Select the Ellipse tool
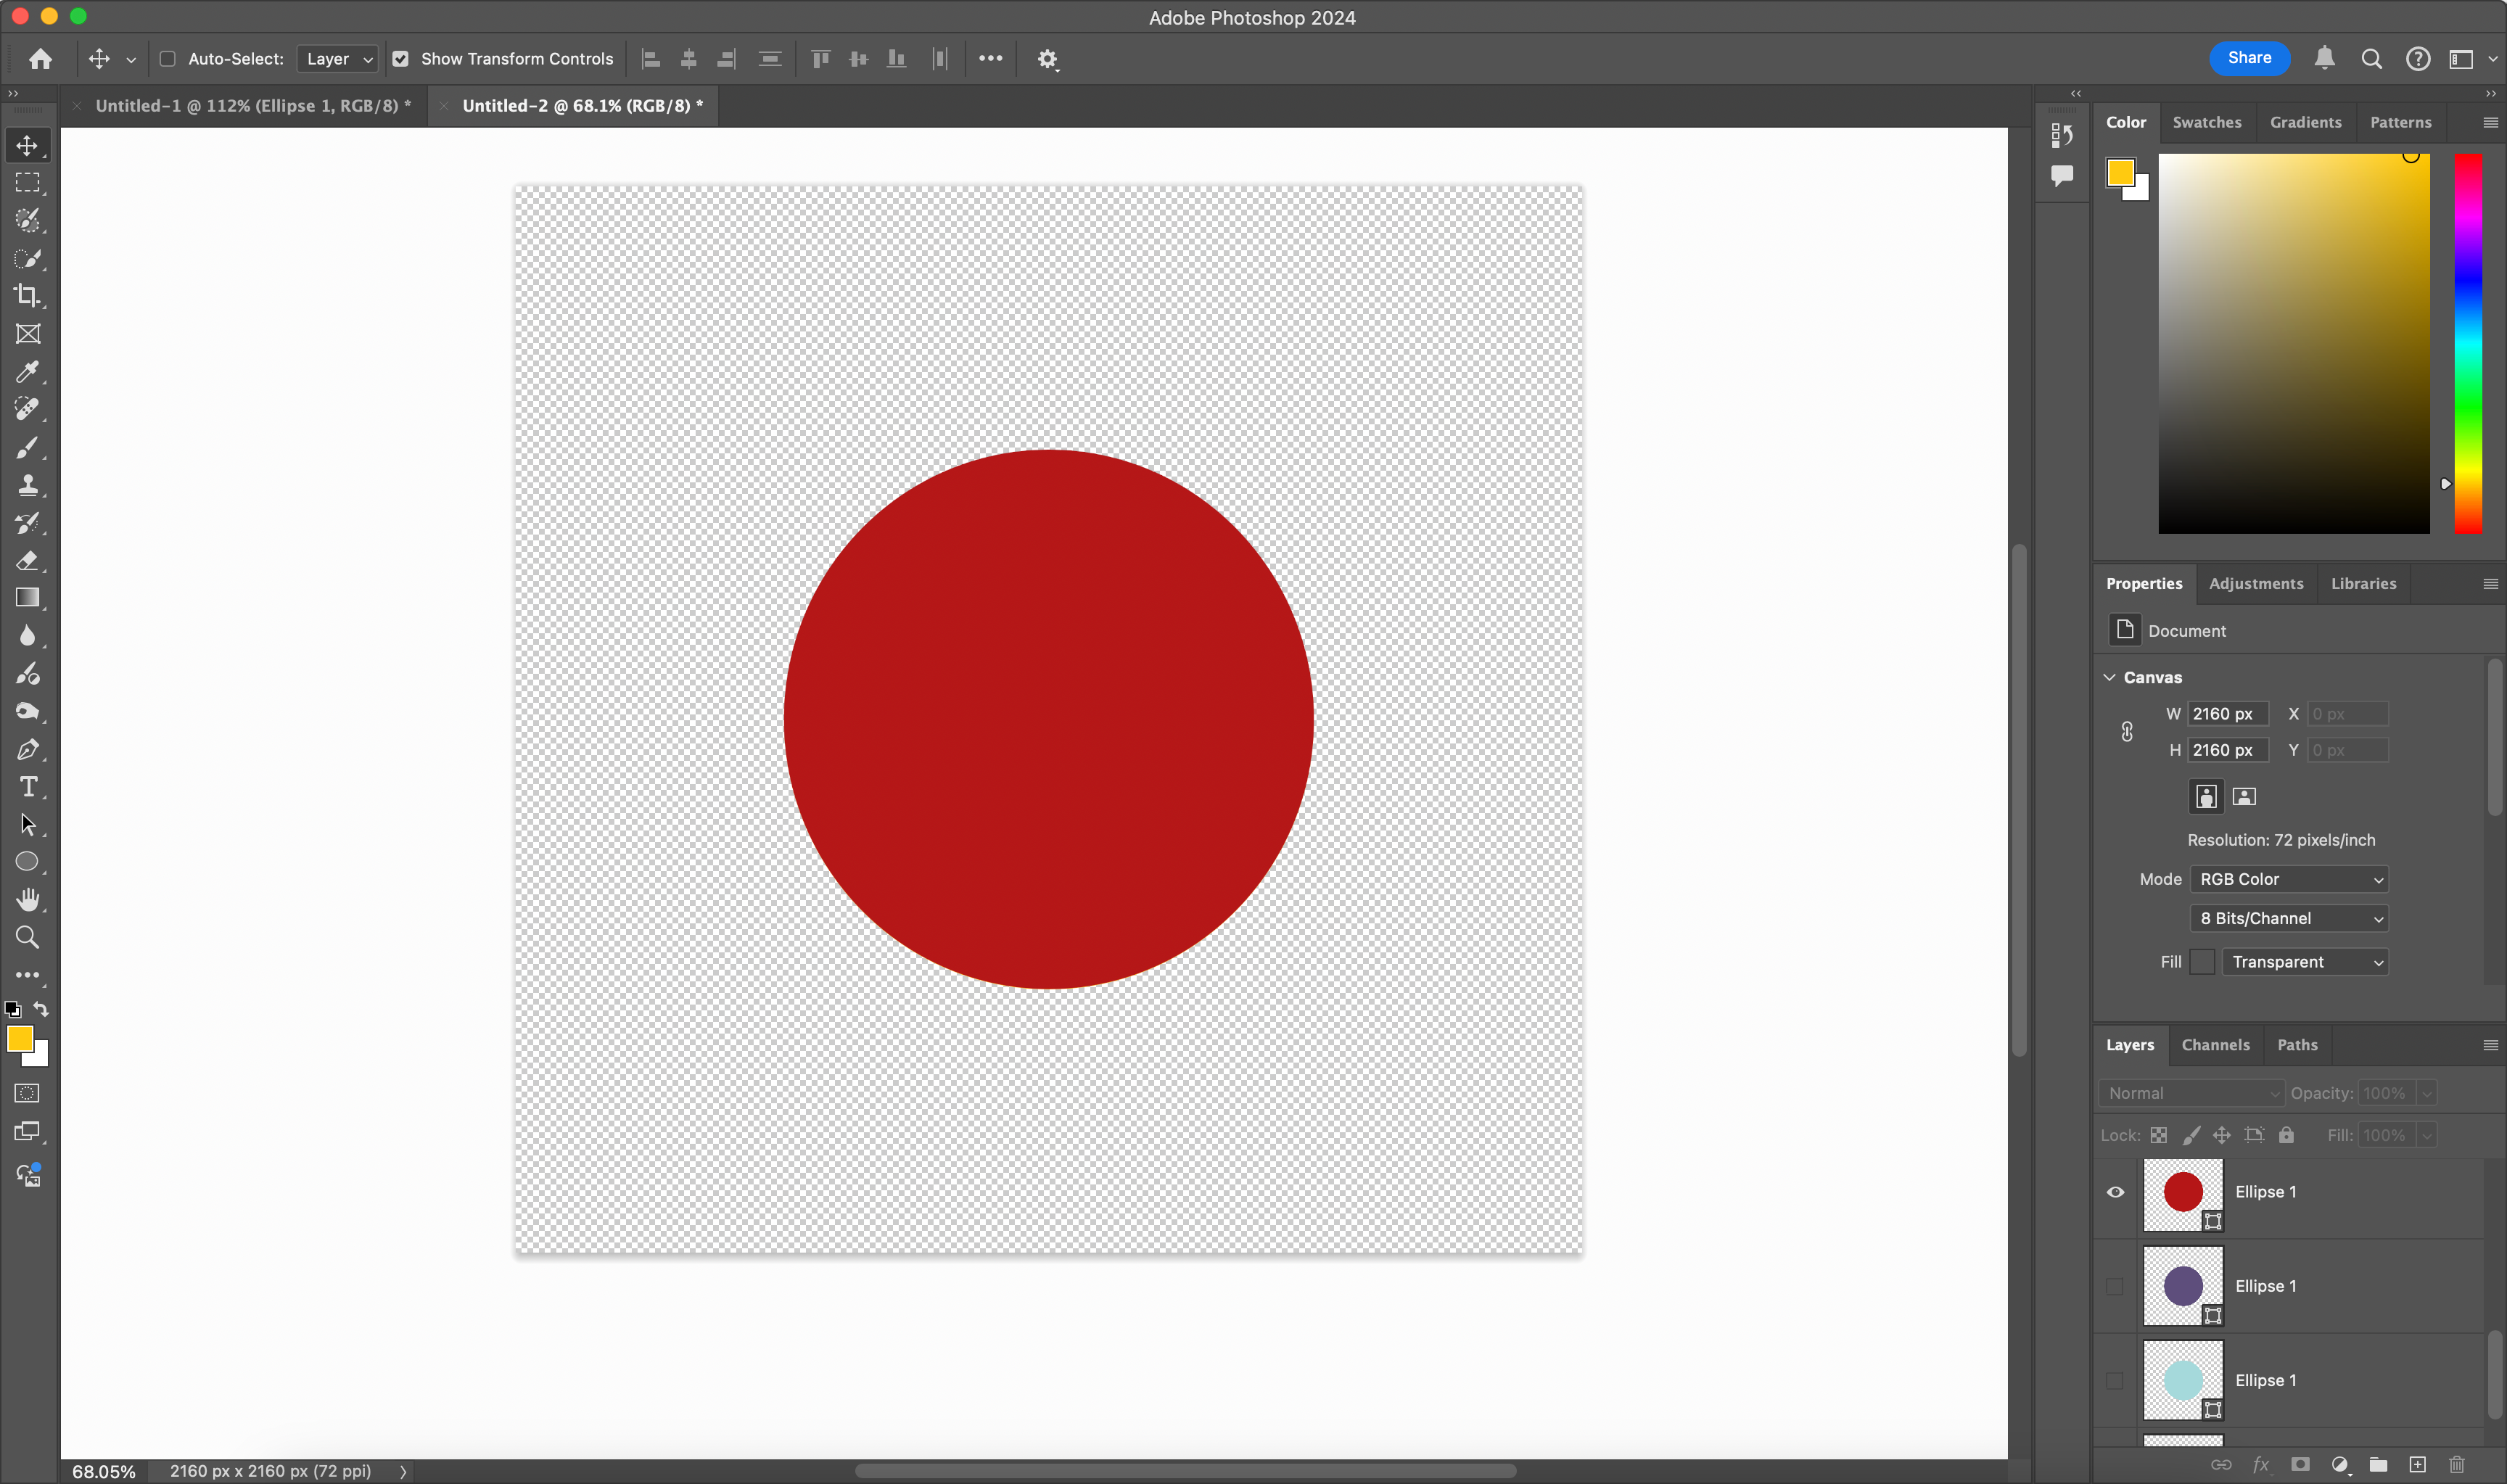Viewport: 2507px width, 1484px height. pos(27,861)
